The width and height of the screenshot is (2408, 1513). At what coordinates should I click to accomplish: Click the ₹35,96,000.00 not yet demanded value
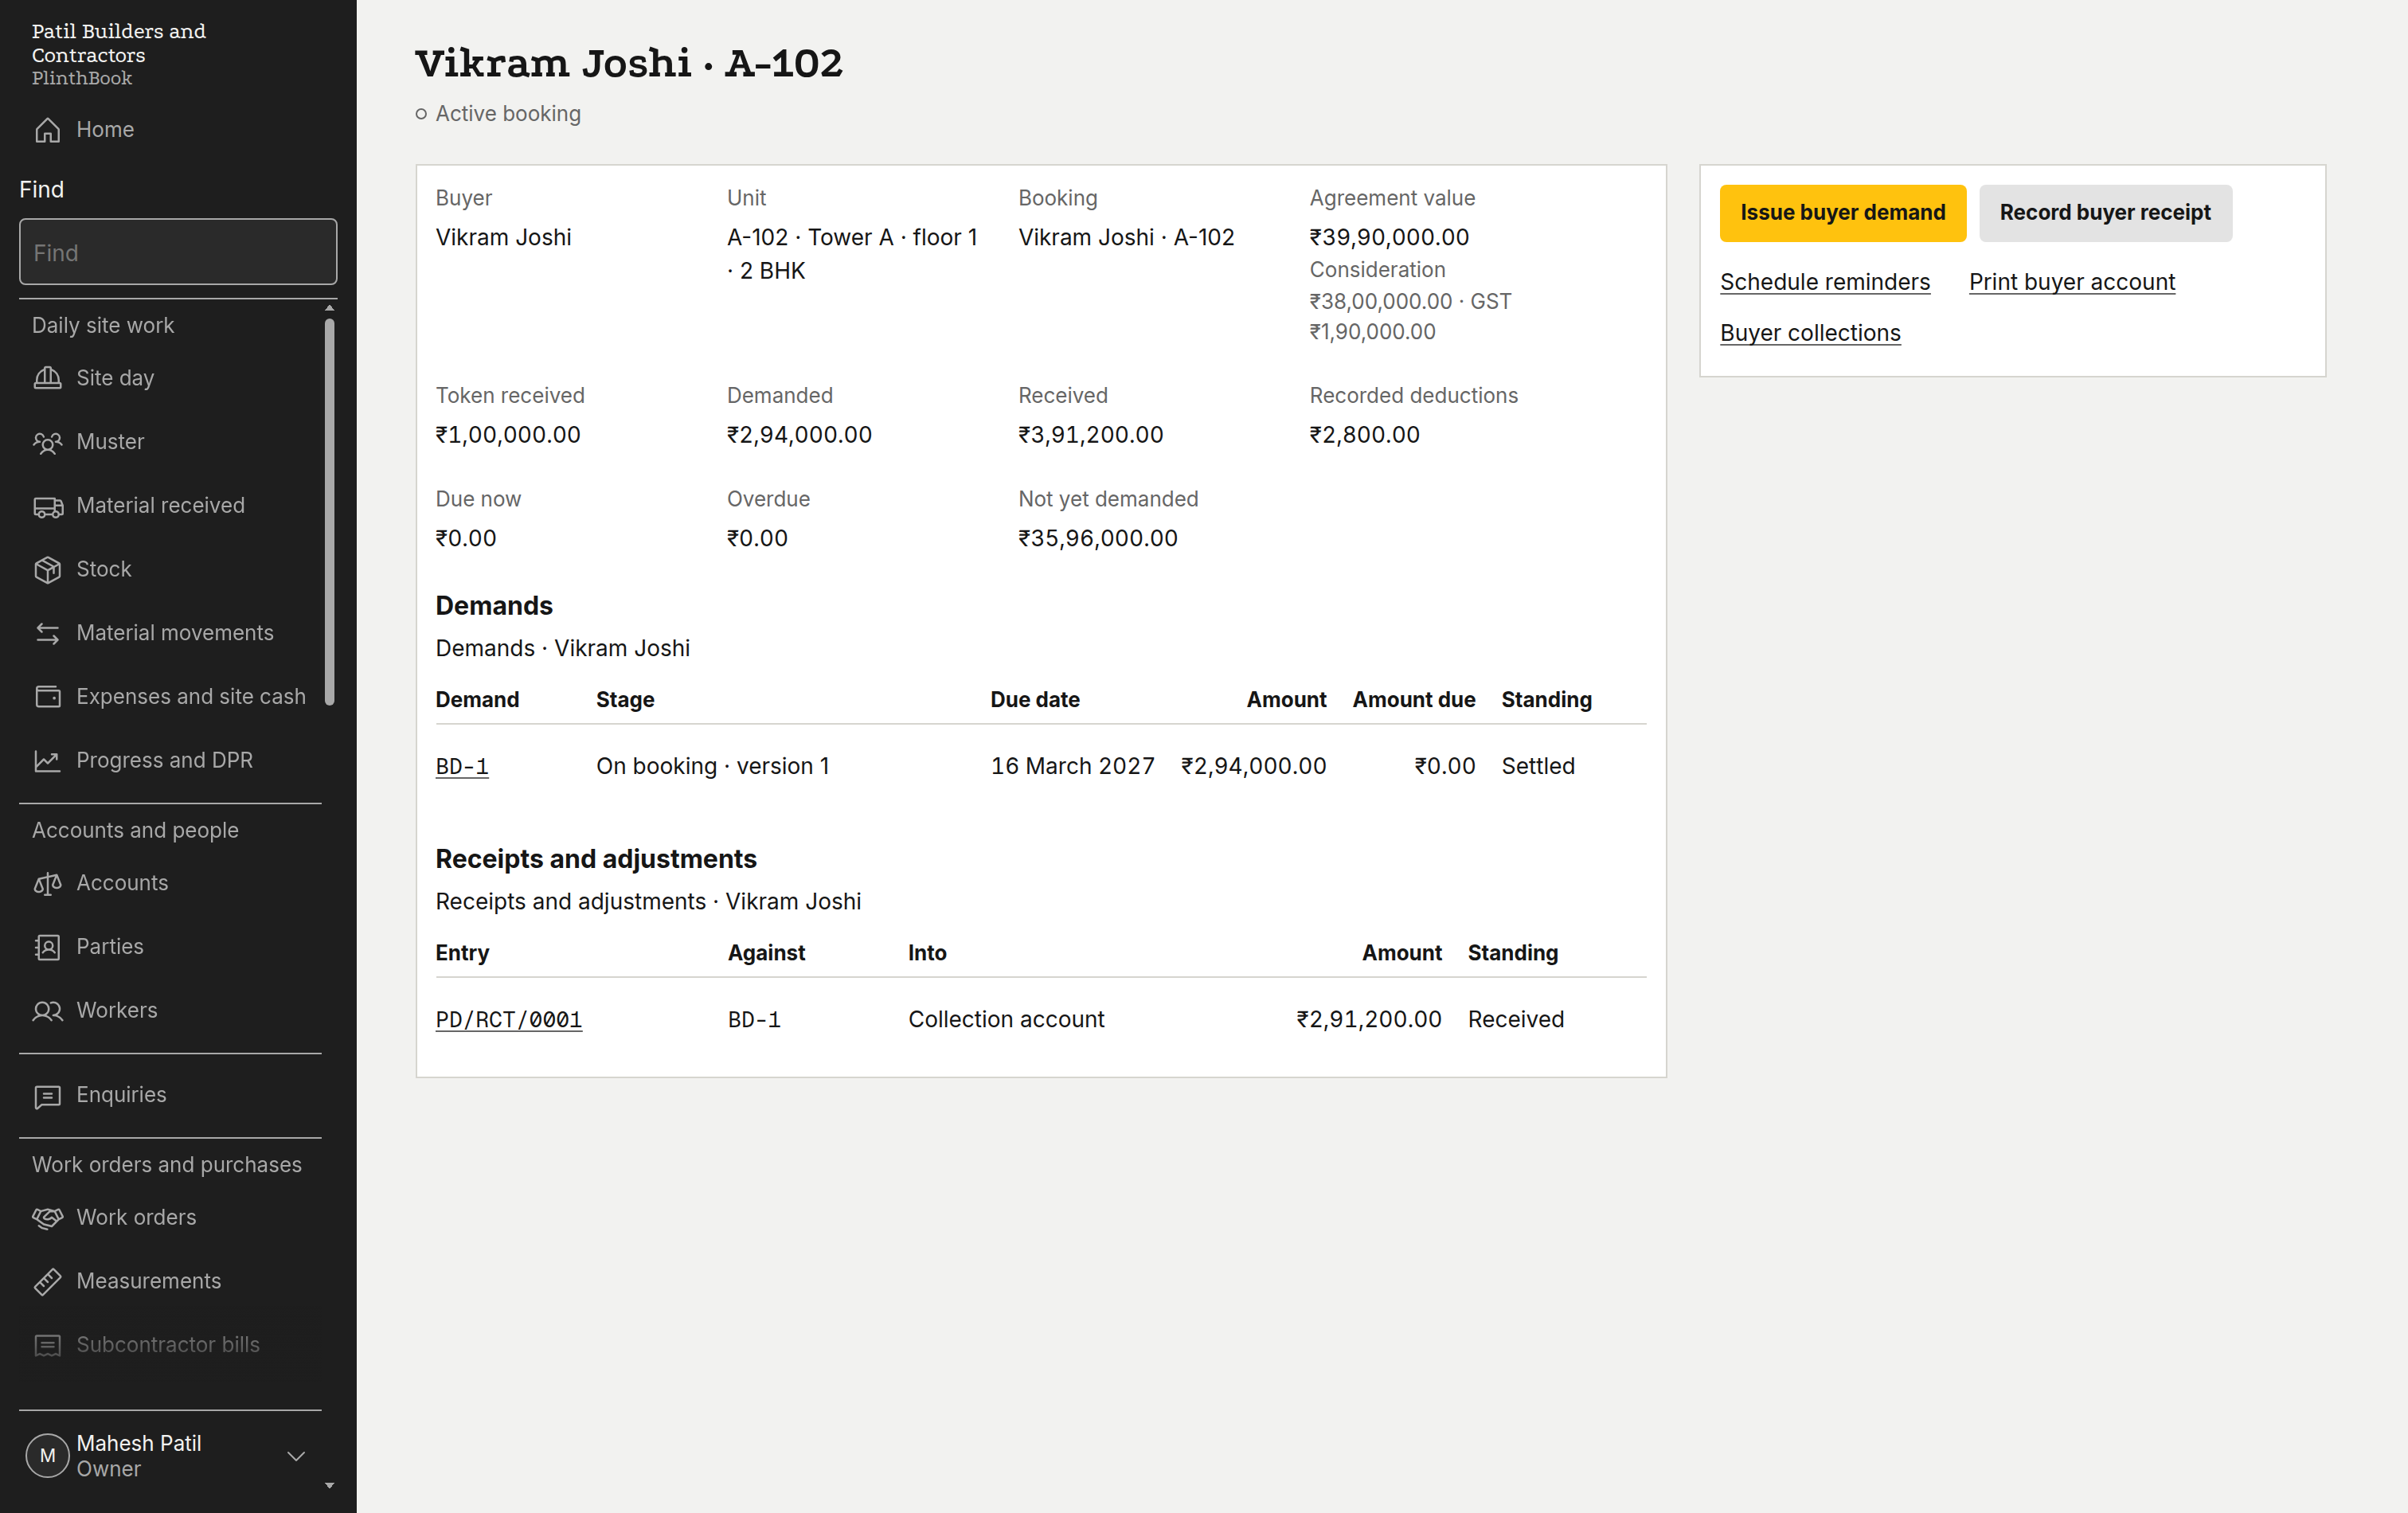(x=1098, y=539)
